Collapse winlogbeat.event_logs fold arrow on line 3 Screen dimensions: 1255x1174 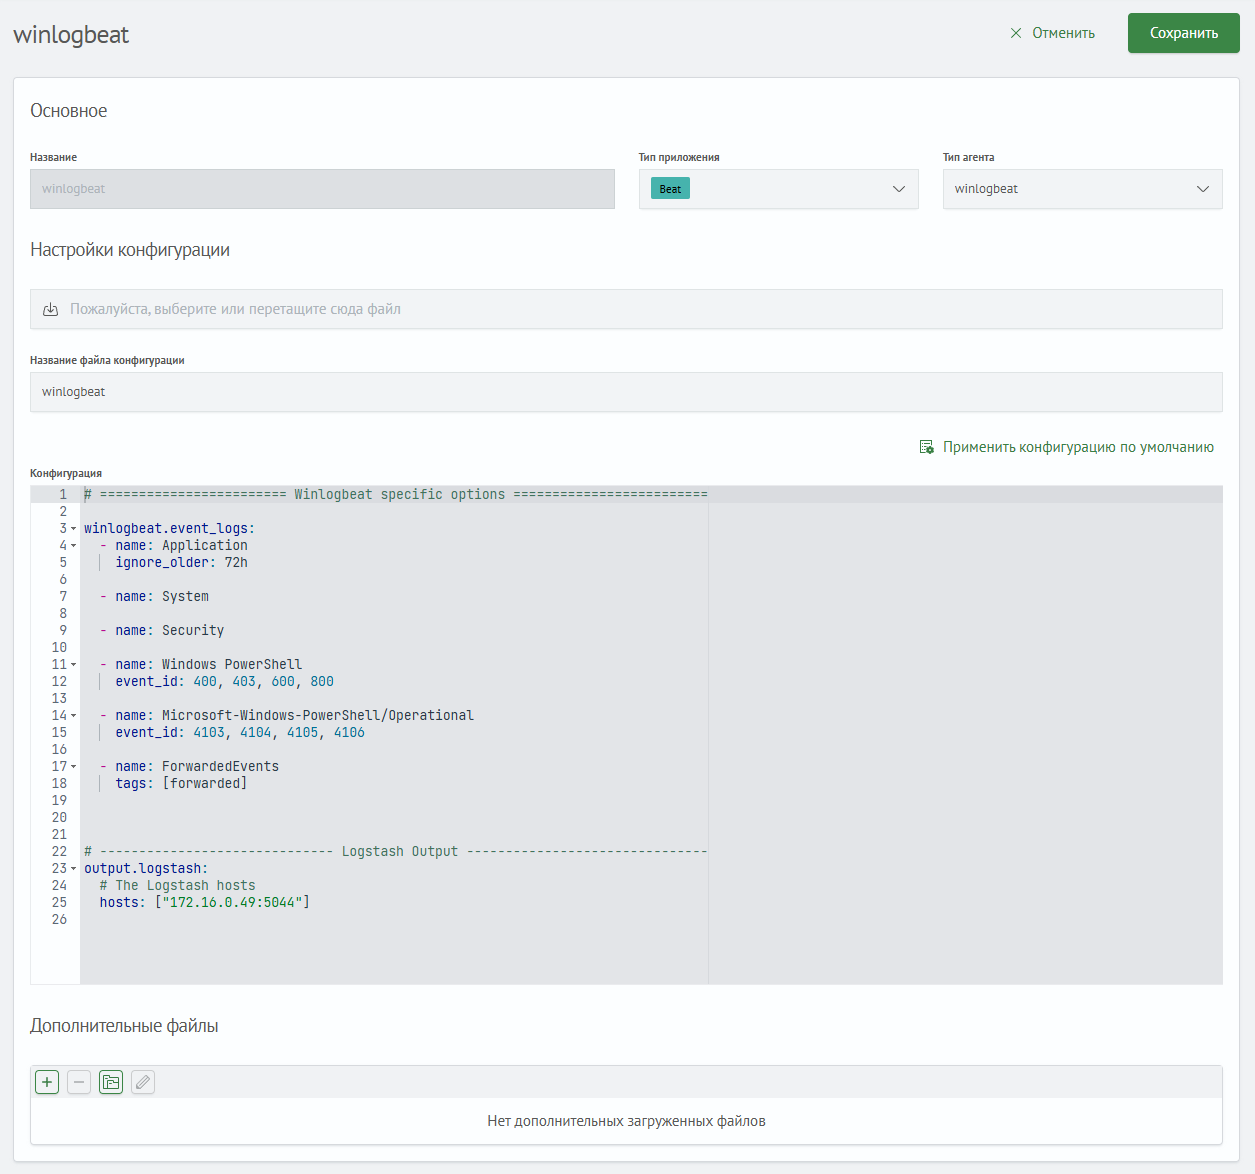[x=73, y=529]
